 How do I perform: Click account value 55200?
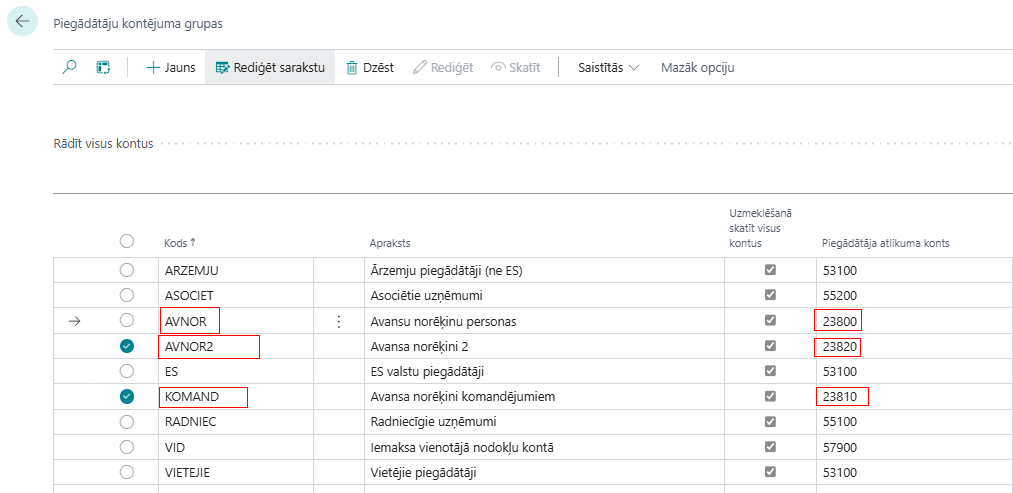tap(840, 296)
